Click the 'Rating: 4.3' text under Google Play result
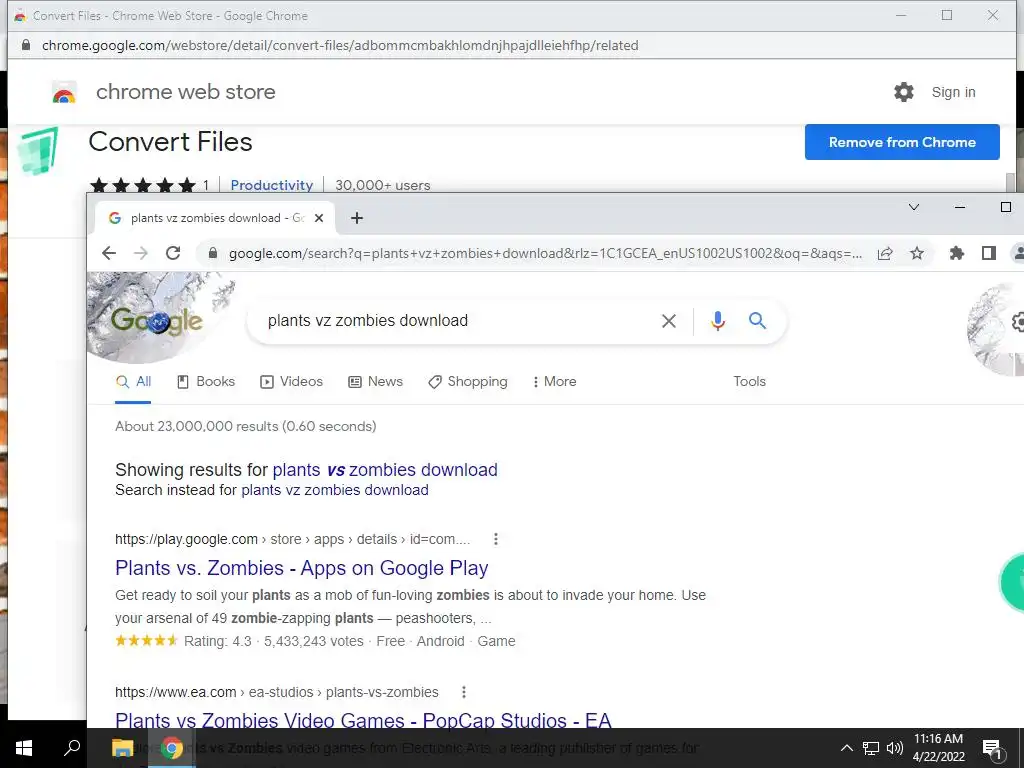The width and height of the screenshot is (1024, 768). (217, 641)
